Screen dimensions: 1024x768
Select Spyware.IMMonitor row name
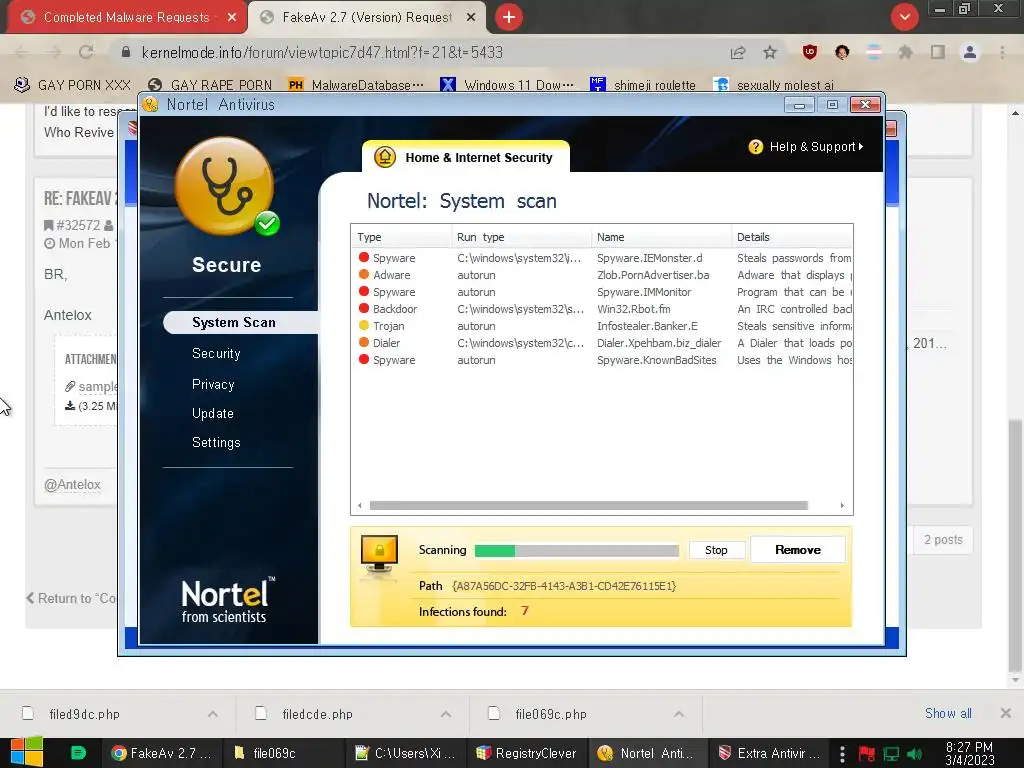coord(643,292)
